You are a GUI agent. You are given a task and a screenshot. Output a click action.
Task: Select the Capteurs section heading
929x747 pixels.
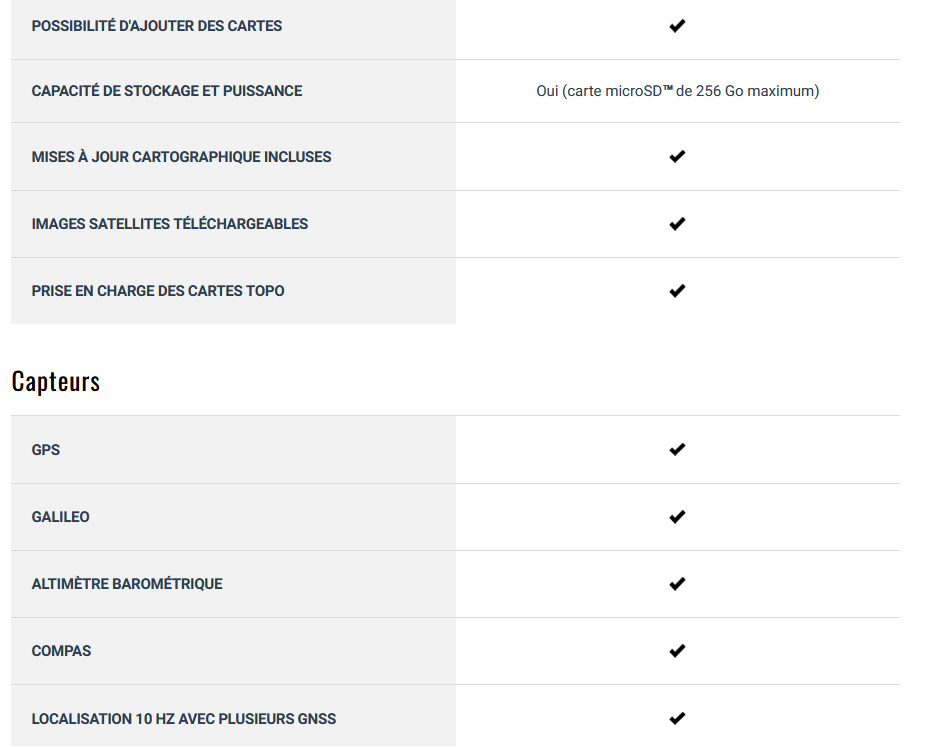pos(56,381)
